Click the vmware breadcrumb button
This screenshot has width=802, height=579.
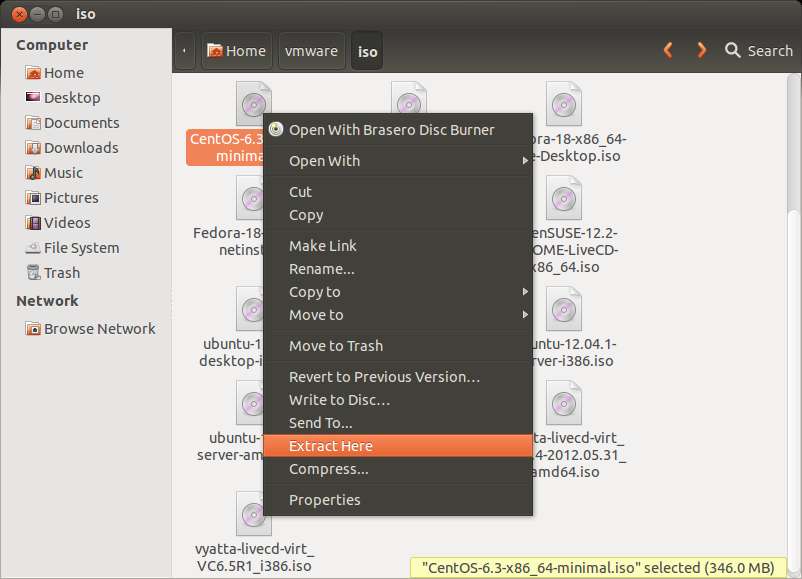click(x=311, y=51)
